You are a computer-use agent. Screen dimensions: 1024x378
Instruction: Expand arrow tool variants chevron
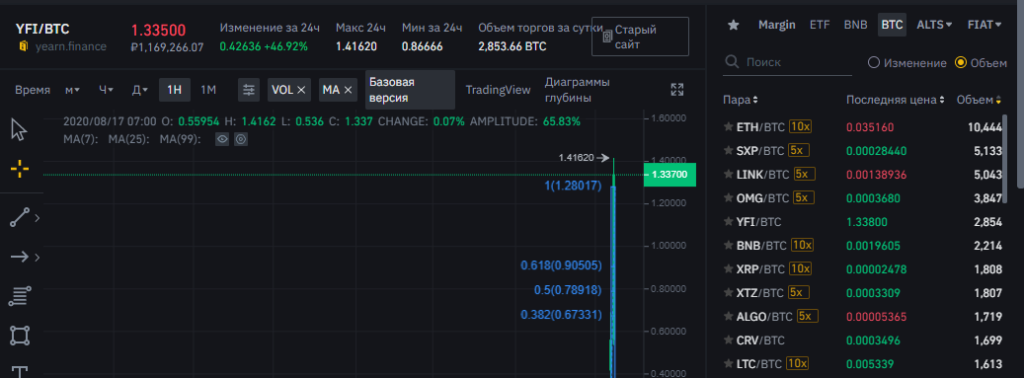[x=37, y=257]
